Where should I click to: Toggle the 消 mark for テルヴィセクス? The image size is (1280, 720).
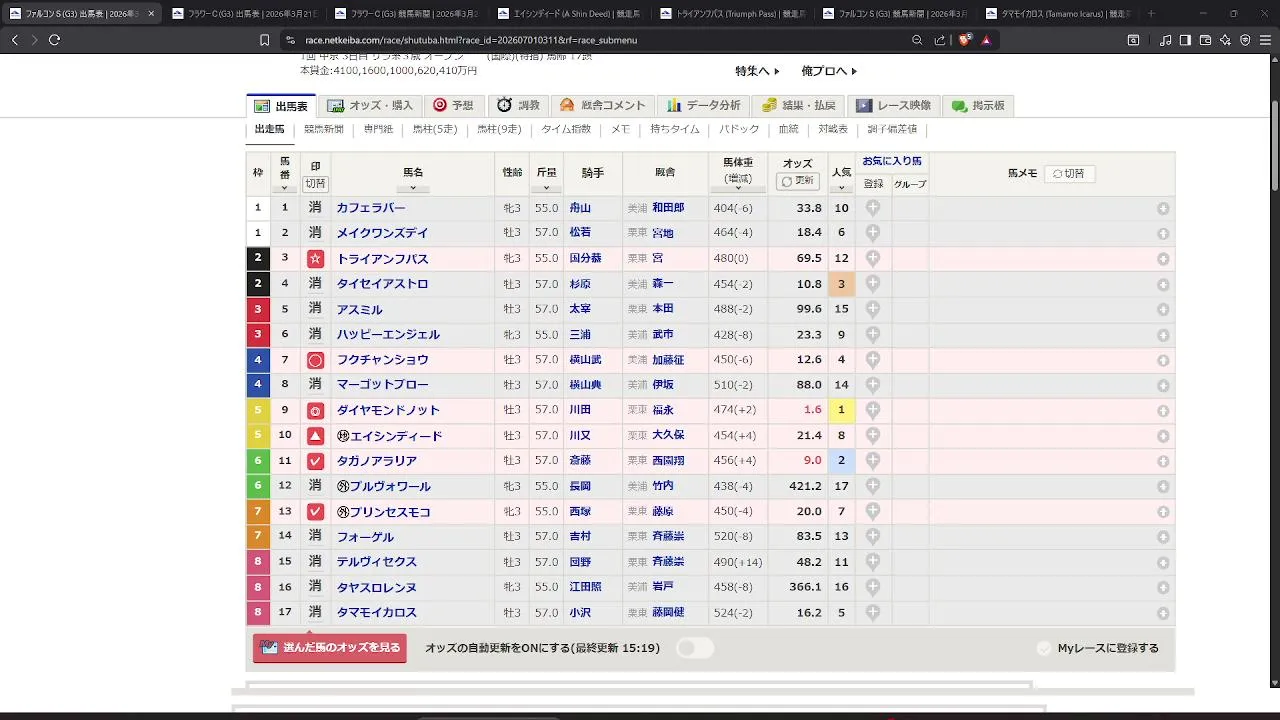(x=315, y=562)
